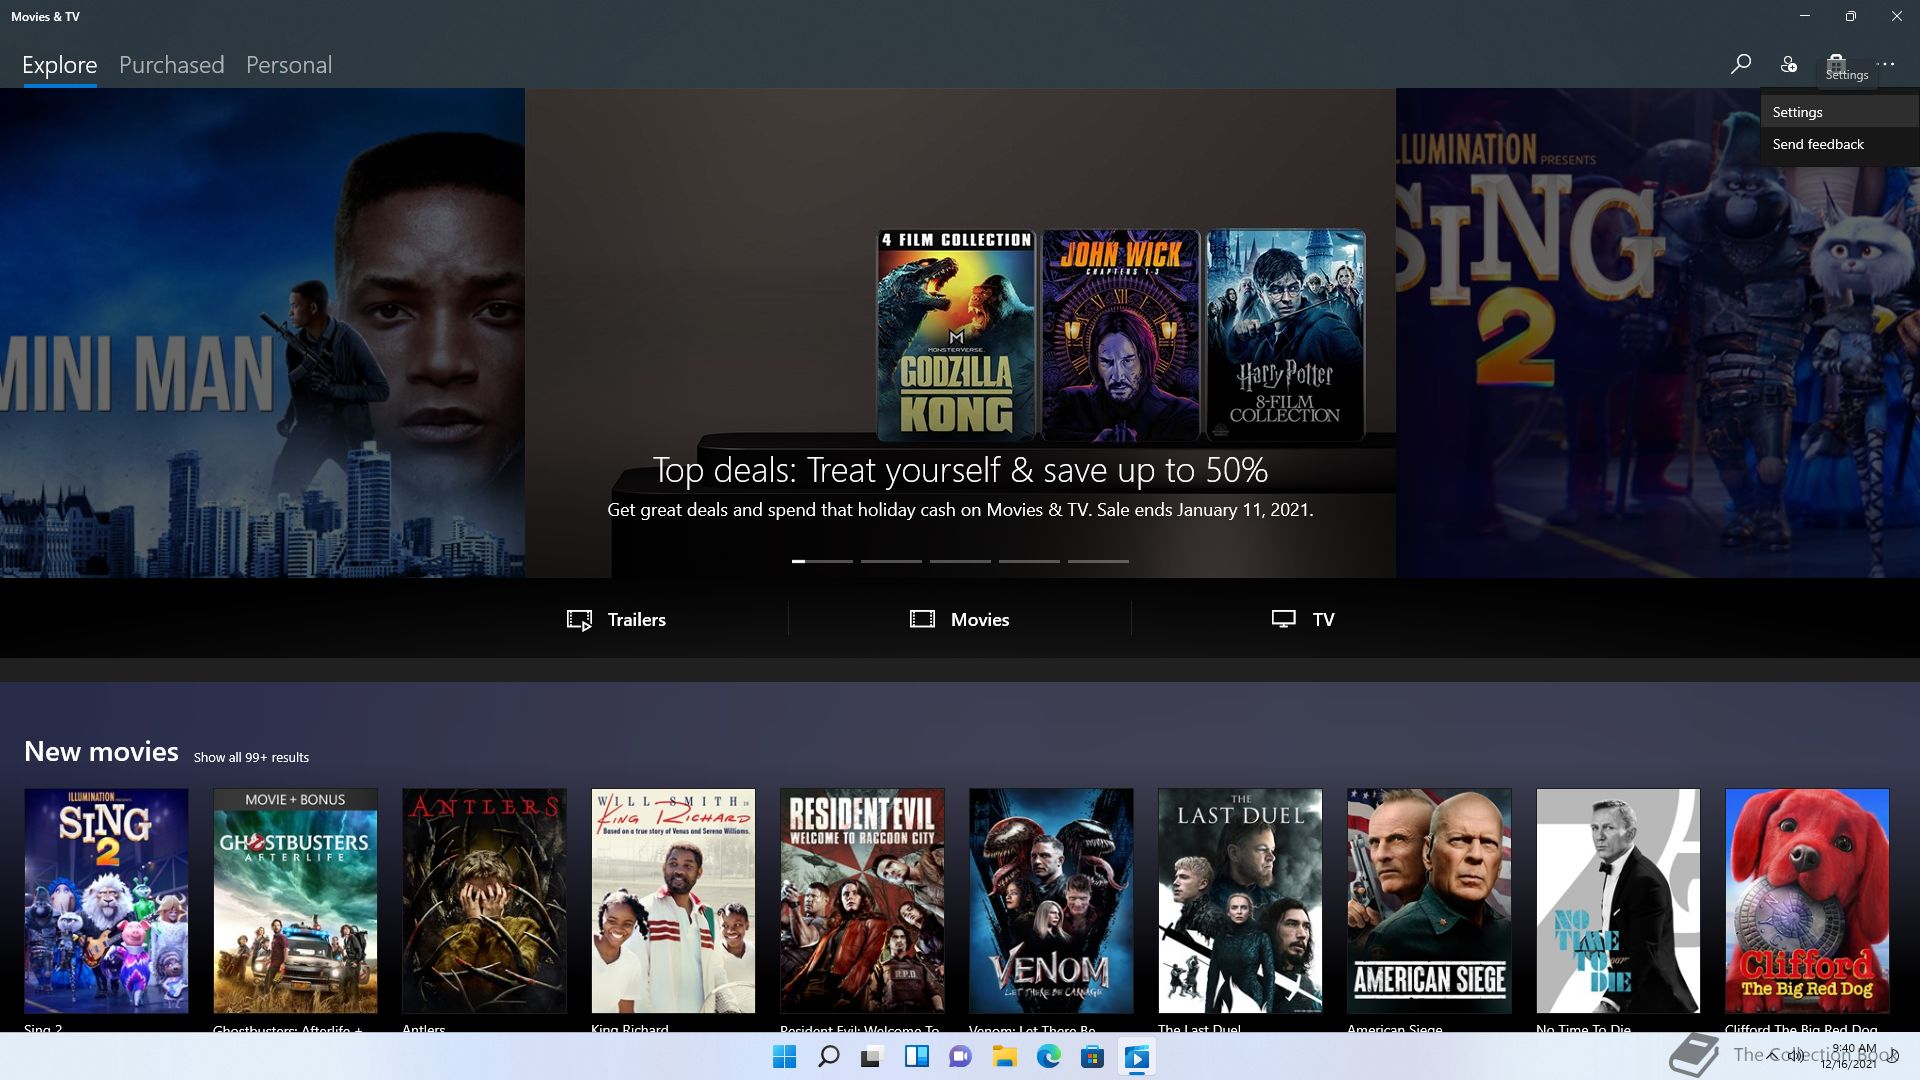Select the first carousel page indicator
1920x1080 pixels.
point(822,561)
